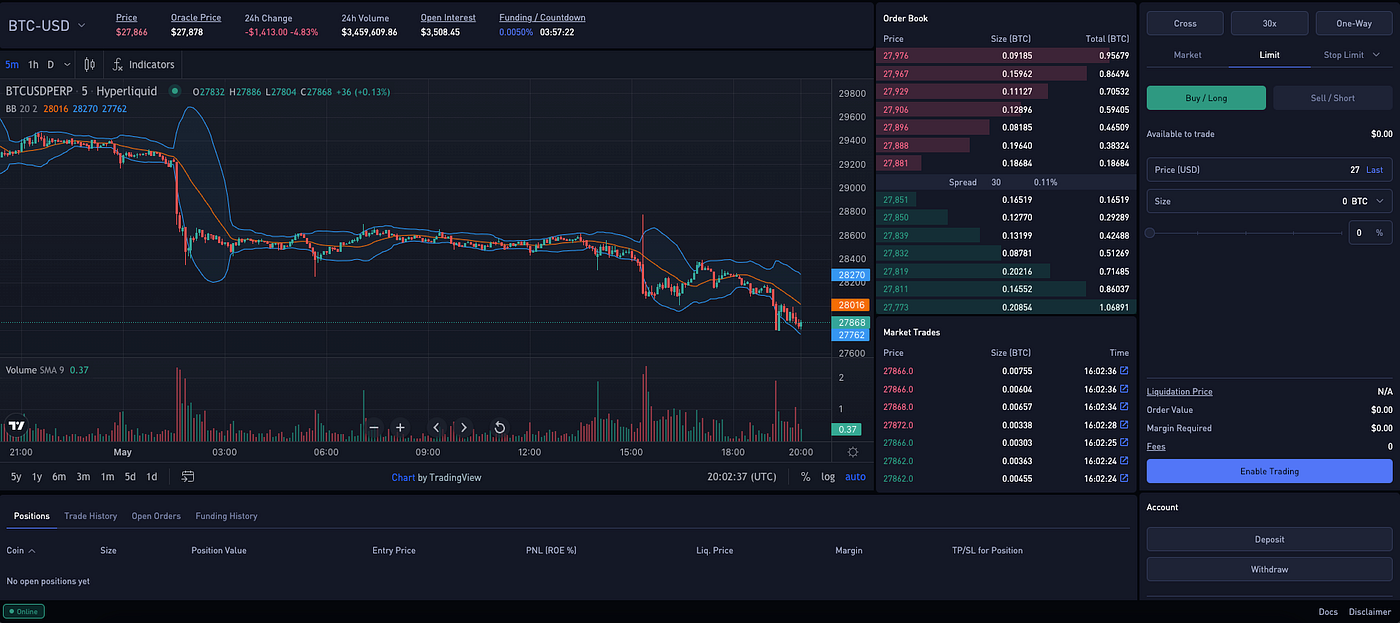Select Sell / Short side
Image resolution: width=1400 pixels, height=623 pixels.
tap(1333, 98)
